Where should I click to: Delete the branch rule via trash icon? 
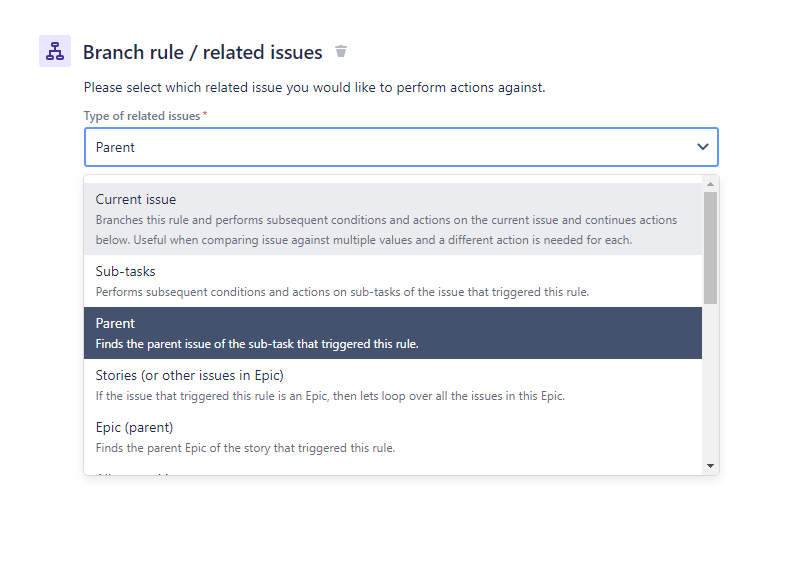point(341,51)
